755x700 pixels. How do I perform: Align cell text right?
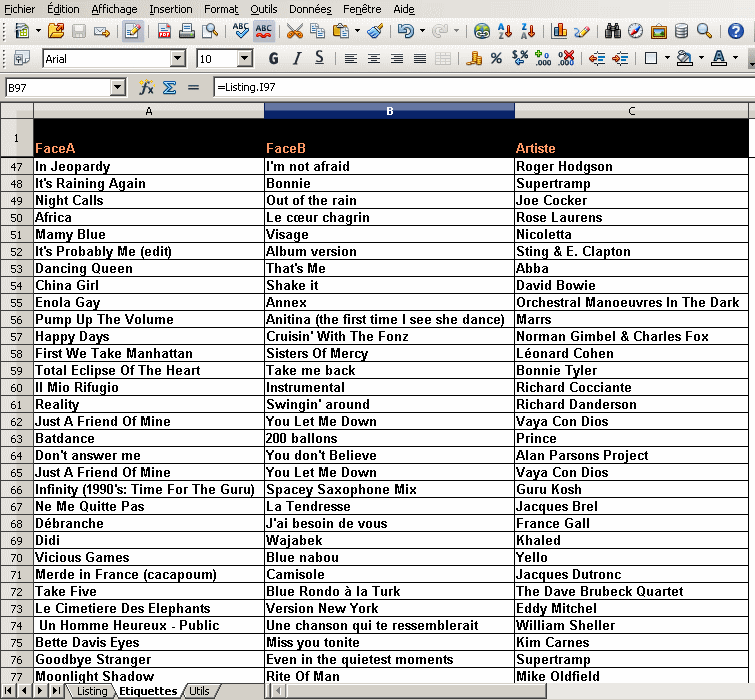pos(397,59)
